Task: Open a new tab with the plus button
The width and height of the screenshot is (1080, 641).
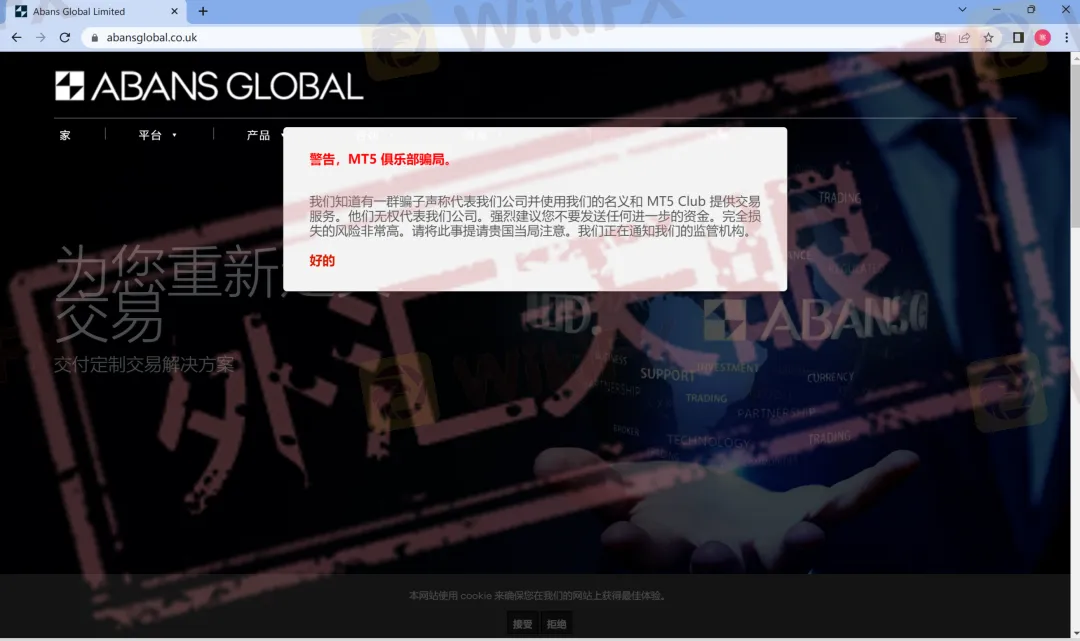Action: point(203,11)
